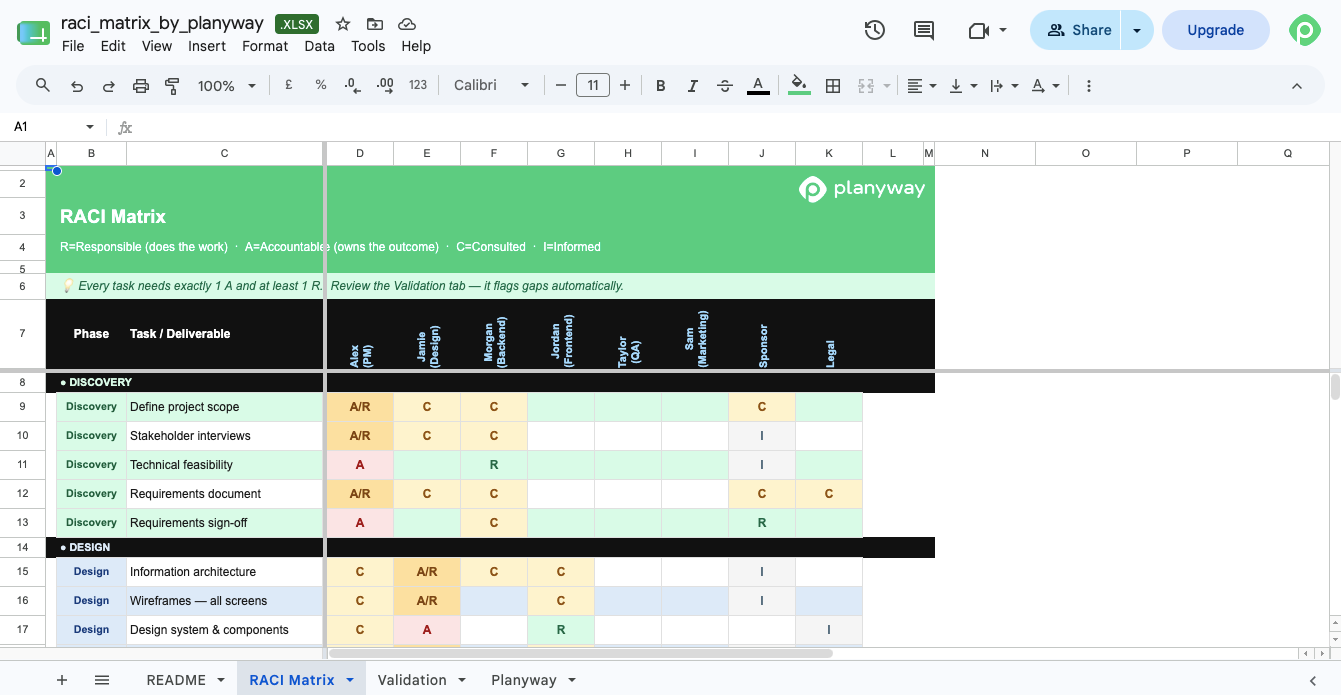Redo the last action

click(x=109, y=86)
